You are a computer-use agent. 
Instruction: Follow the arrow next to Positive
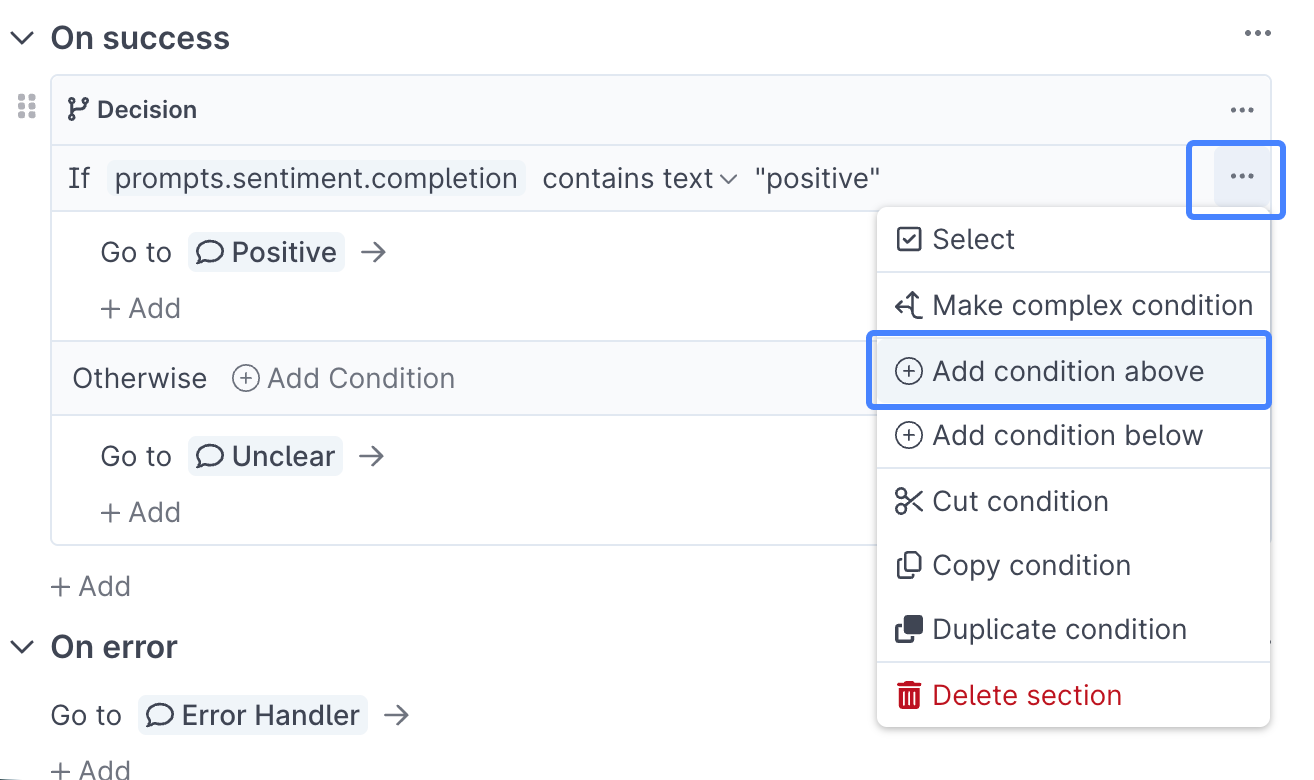(x=373, y=252)
